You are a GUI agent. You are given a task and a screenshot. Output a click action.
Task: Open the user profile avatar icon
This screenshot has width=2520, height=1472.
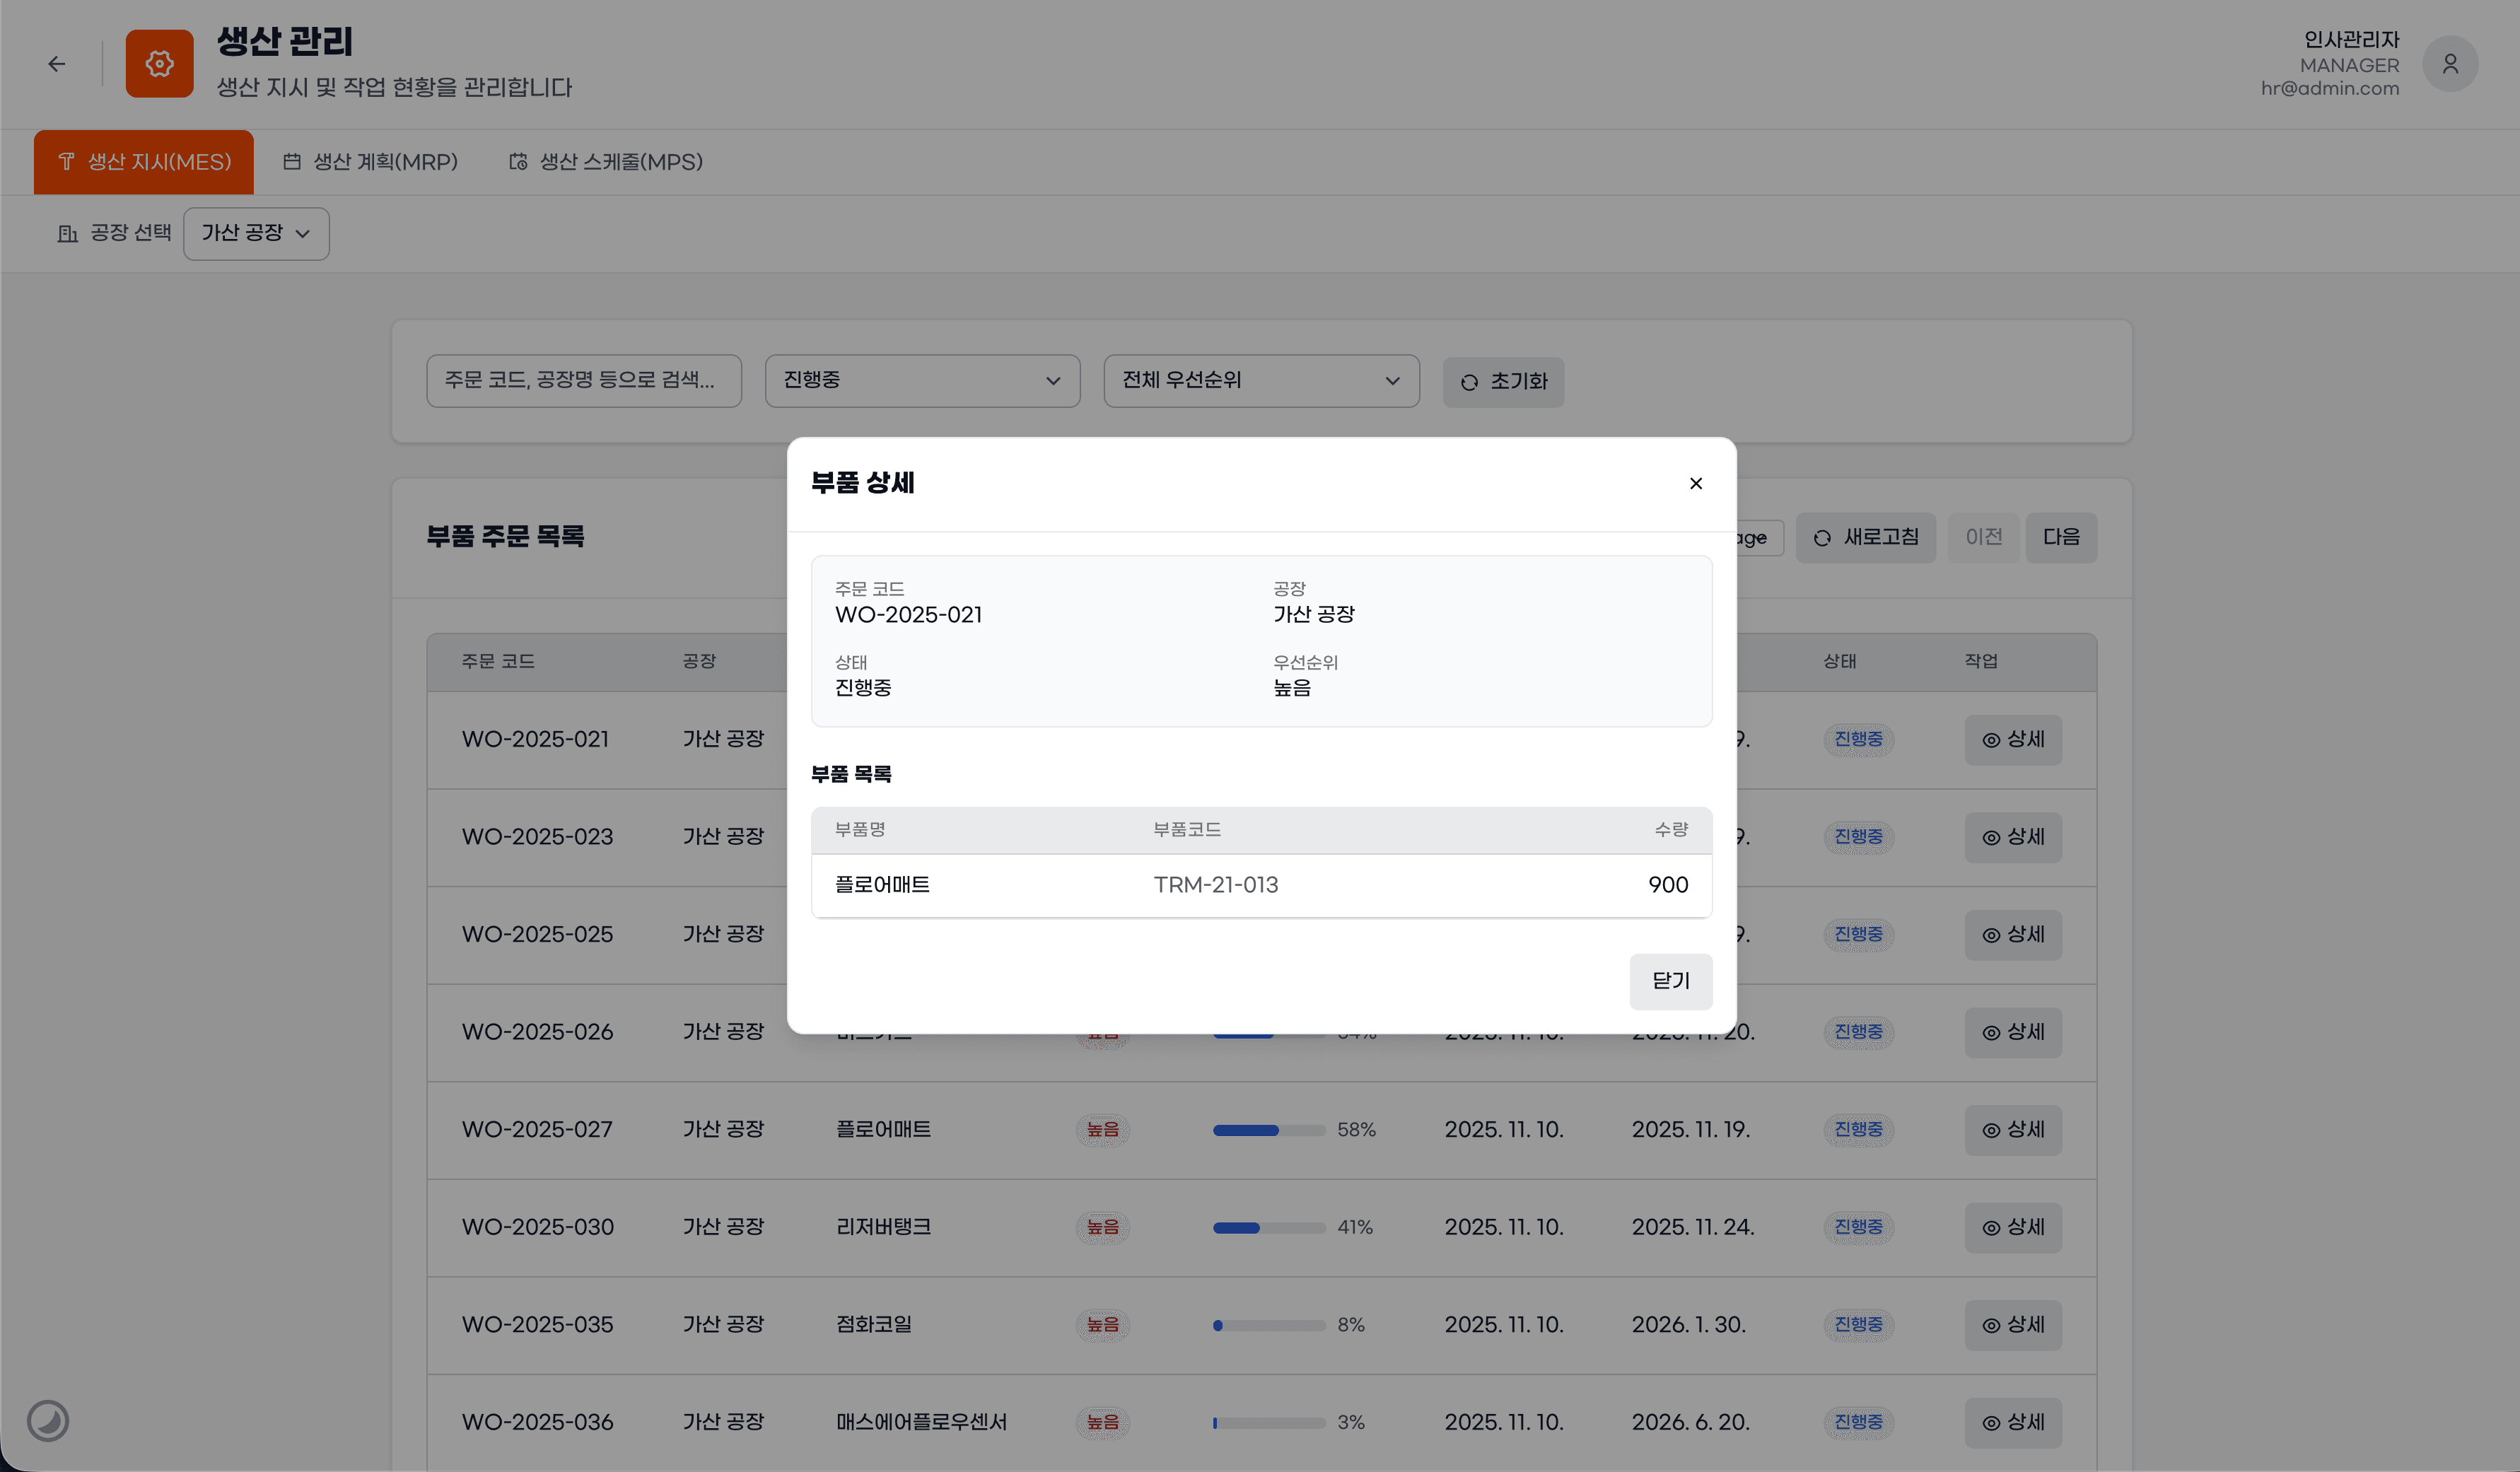coord(2449,64)
